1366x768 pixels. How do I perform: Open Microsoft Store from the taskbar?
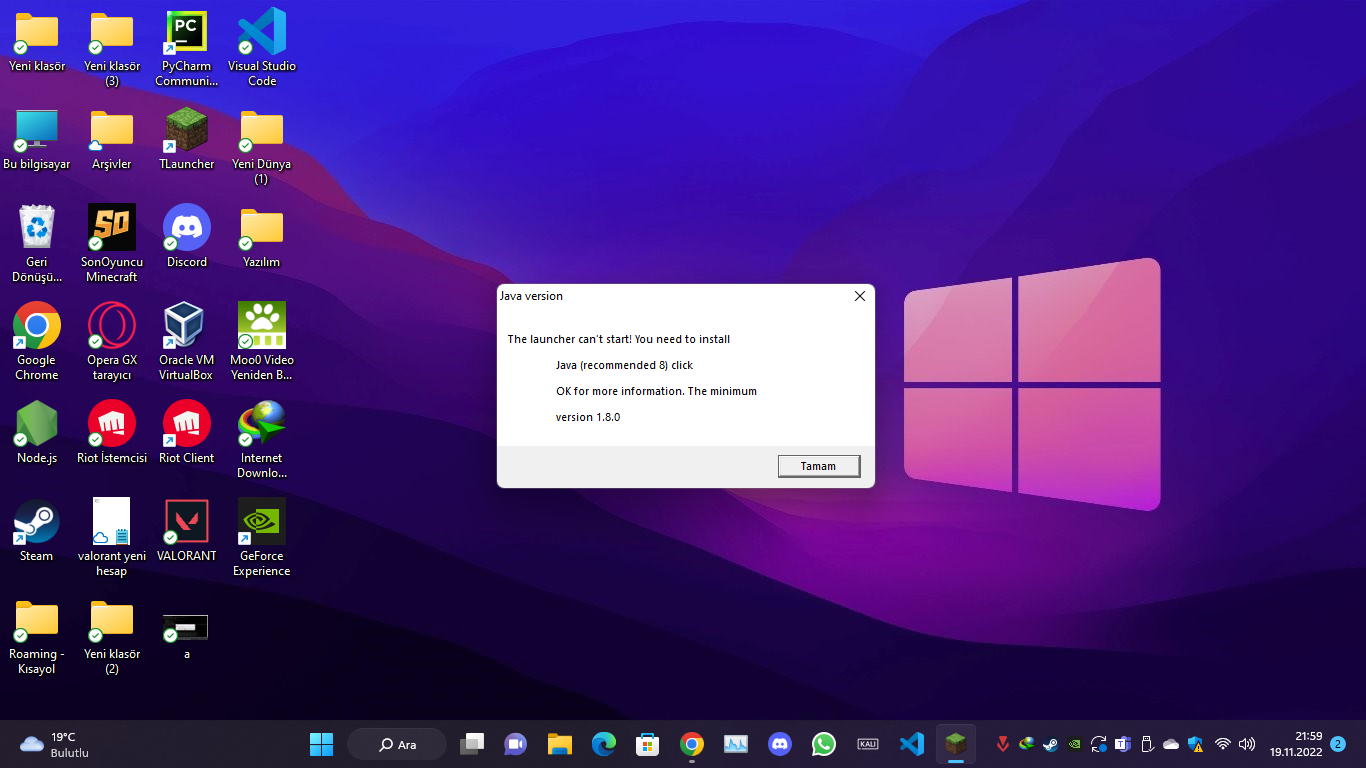(647, 744)
